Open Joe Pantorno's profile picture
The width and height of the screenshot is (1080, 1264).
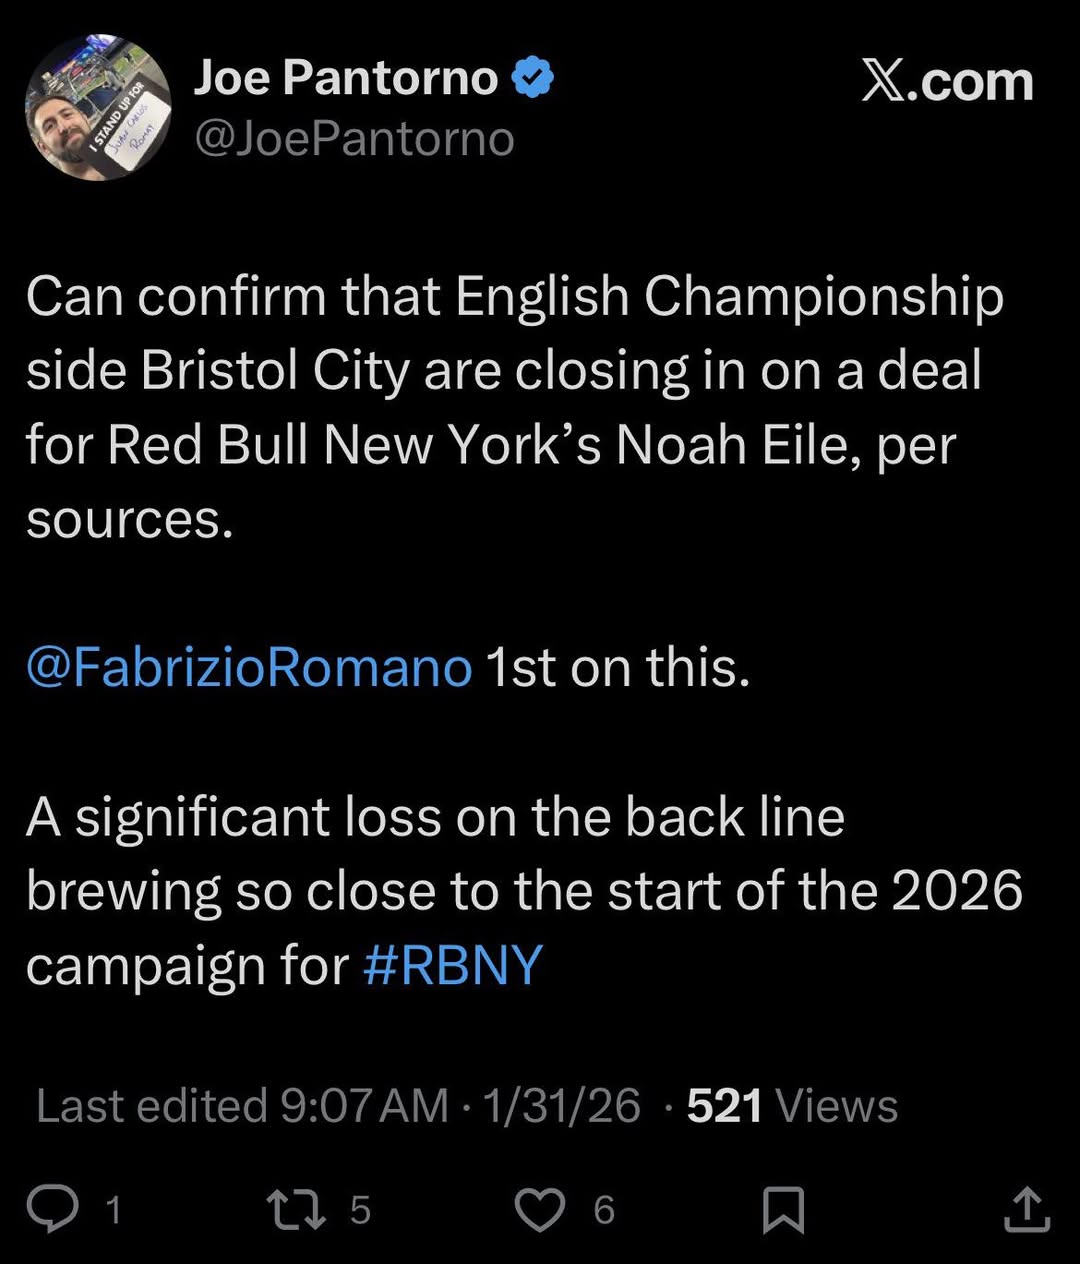[x=97, y=107]
